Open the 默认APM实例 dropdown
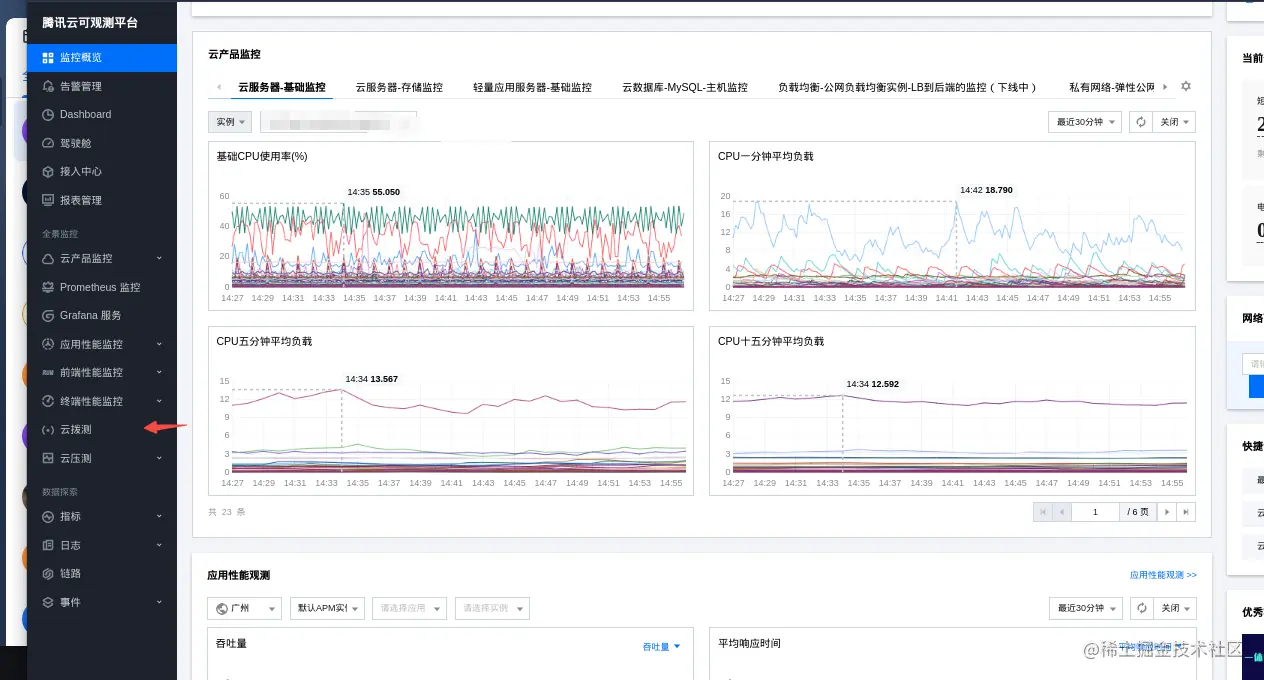This screenshot has height=680, width=1264. [x=327, y=608]
